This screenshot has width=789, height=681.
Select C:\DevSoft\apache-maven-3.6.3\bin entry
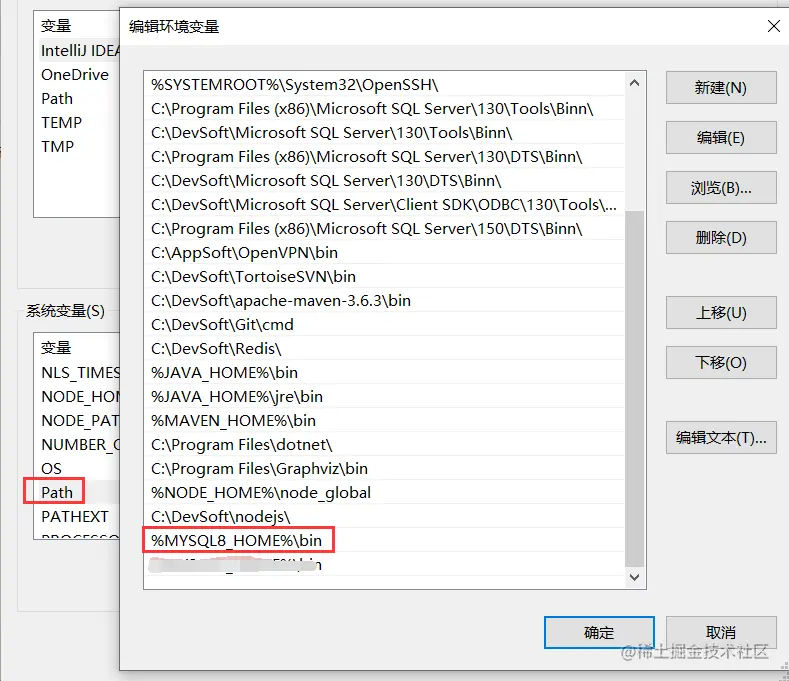[384, 300]
